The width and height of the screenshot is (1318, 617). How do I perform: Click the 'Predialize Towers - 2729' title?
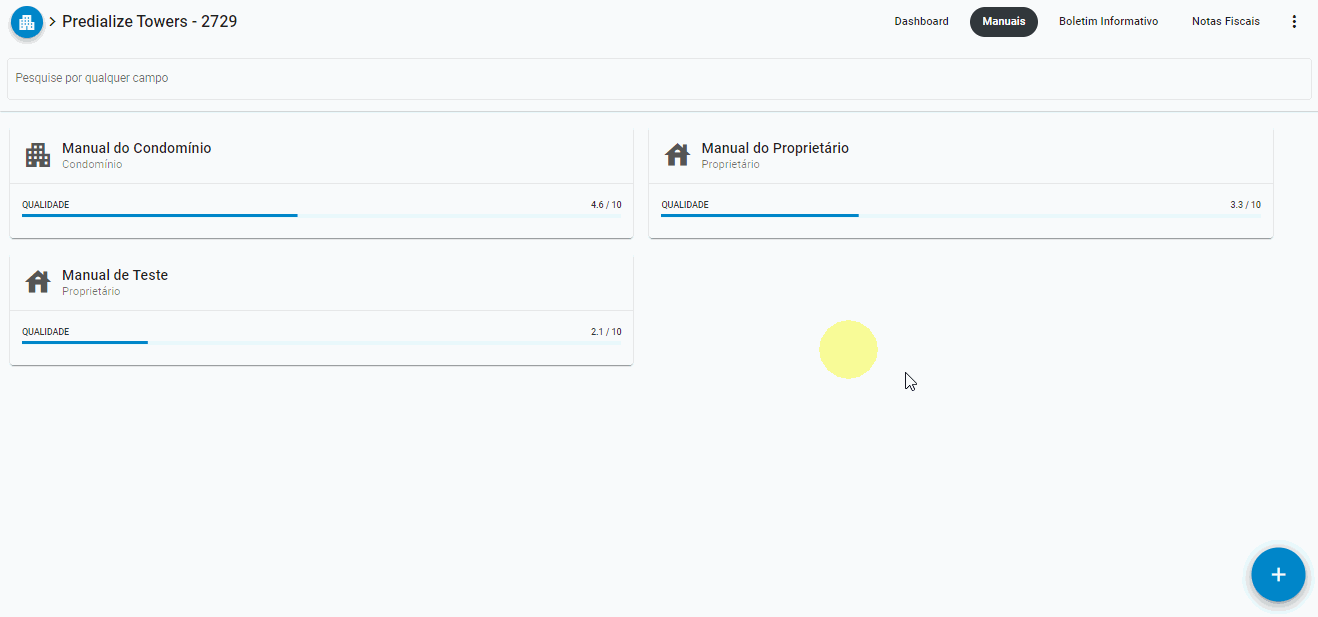click(x=150, y=21)
